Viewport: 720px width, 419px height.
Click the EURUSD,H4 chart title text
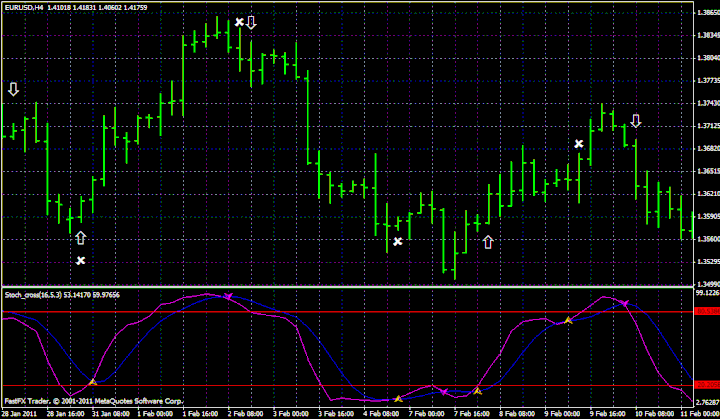24,7
